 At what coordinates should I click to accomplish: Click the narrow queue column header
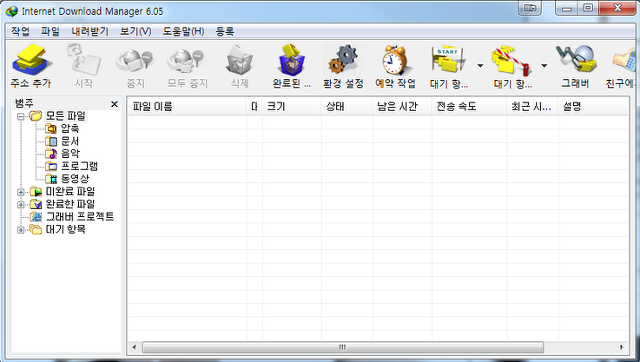[x=254, y=107]
